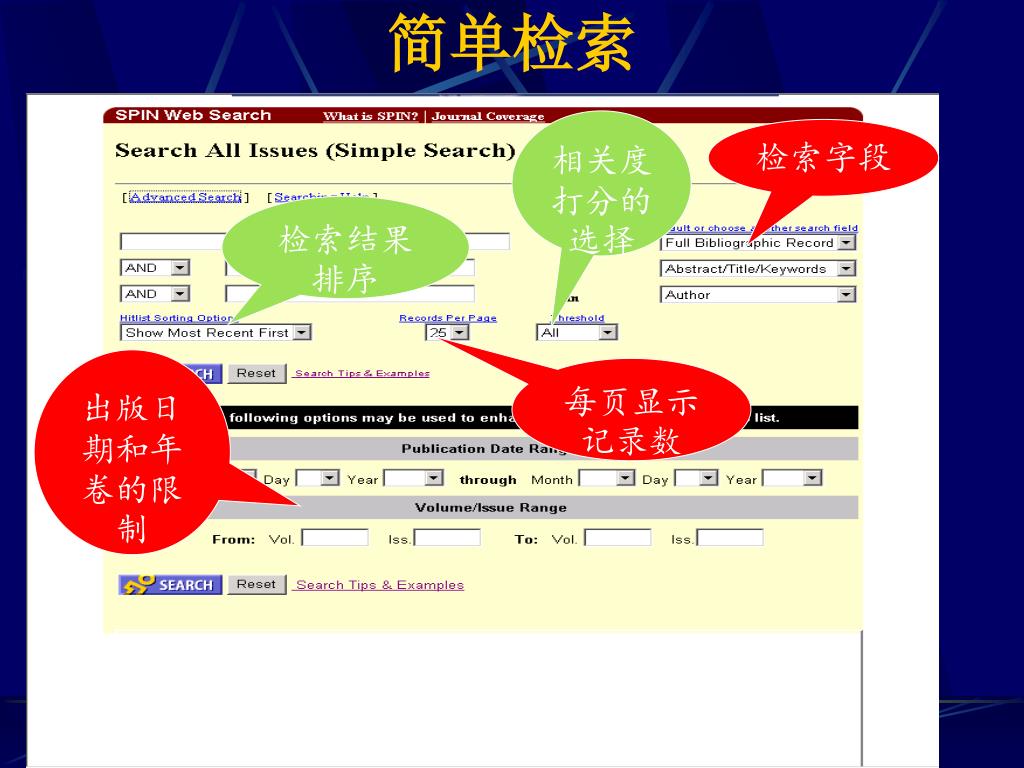This screenshot has height=768, width=1024.
Task: Open the second AND operator dropdown
Action: pyautogui.click(x=155, y=294)
